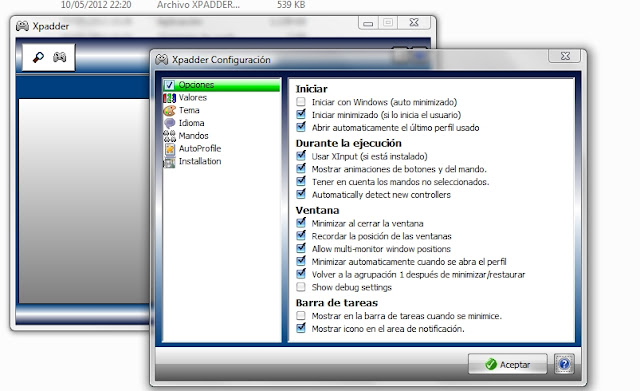Switch to the Idioma section

tap(191, 123)
